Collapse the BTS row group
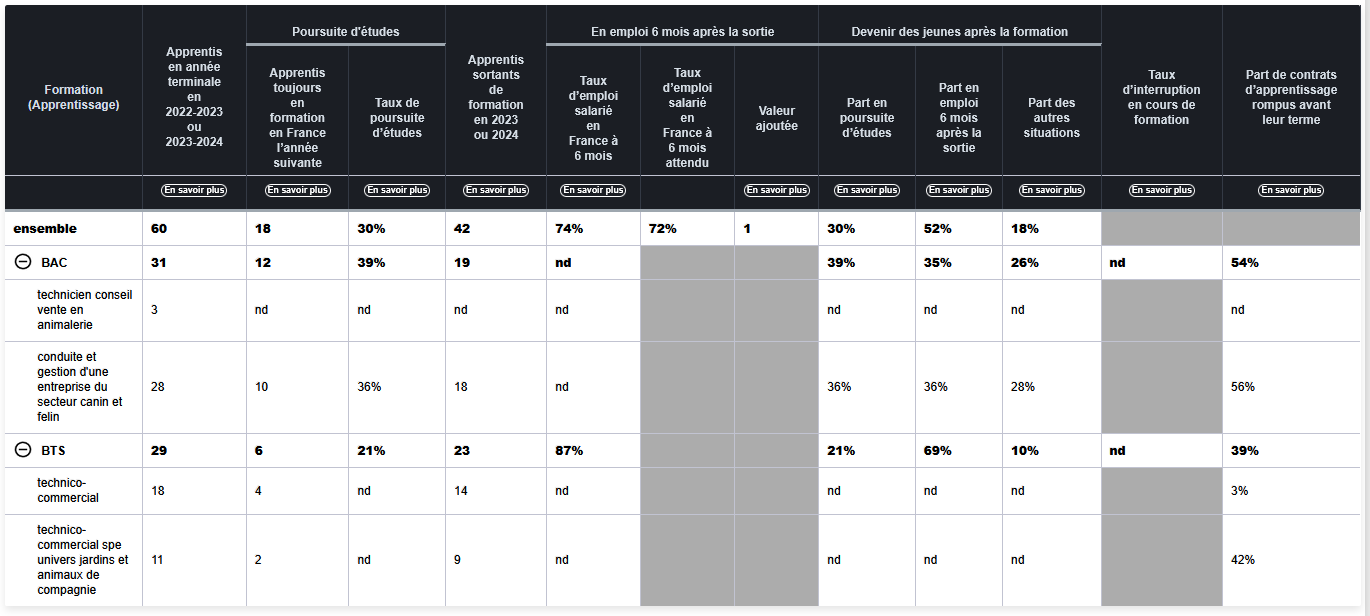Screen dimensions: 1370x616 (x=23, y=450)
